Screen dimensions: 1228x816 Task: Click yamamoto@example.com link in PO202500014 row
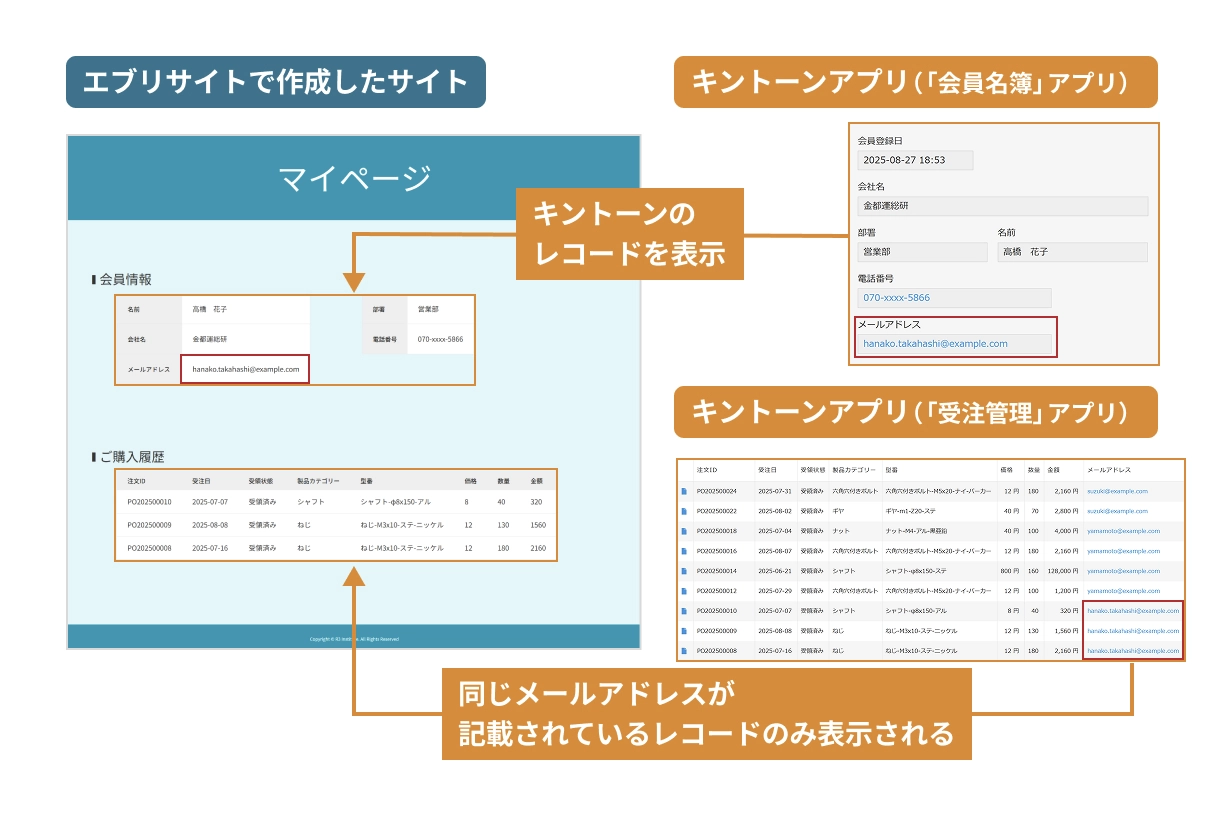coord(1123,571)
